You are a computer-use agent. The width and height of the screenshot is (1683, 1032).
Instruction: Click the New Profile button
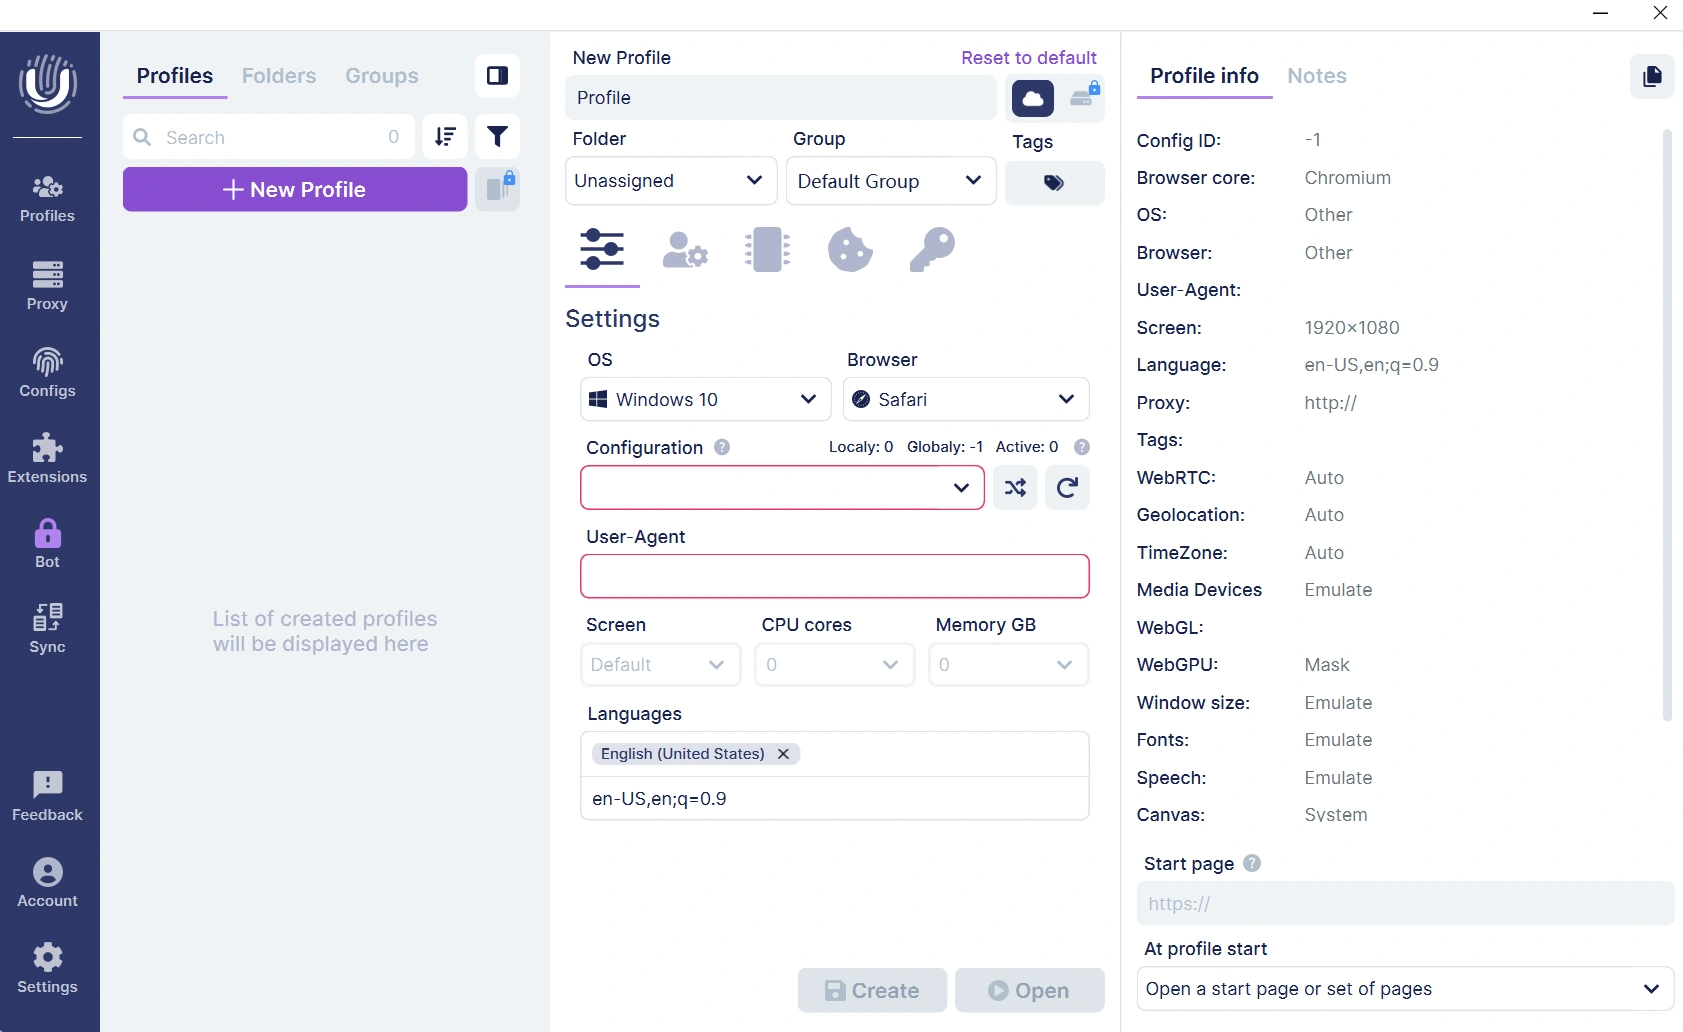(295, 189)
